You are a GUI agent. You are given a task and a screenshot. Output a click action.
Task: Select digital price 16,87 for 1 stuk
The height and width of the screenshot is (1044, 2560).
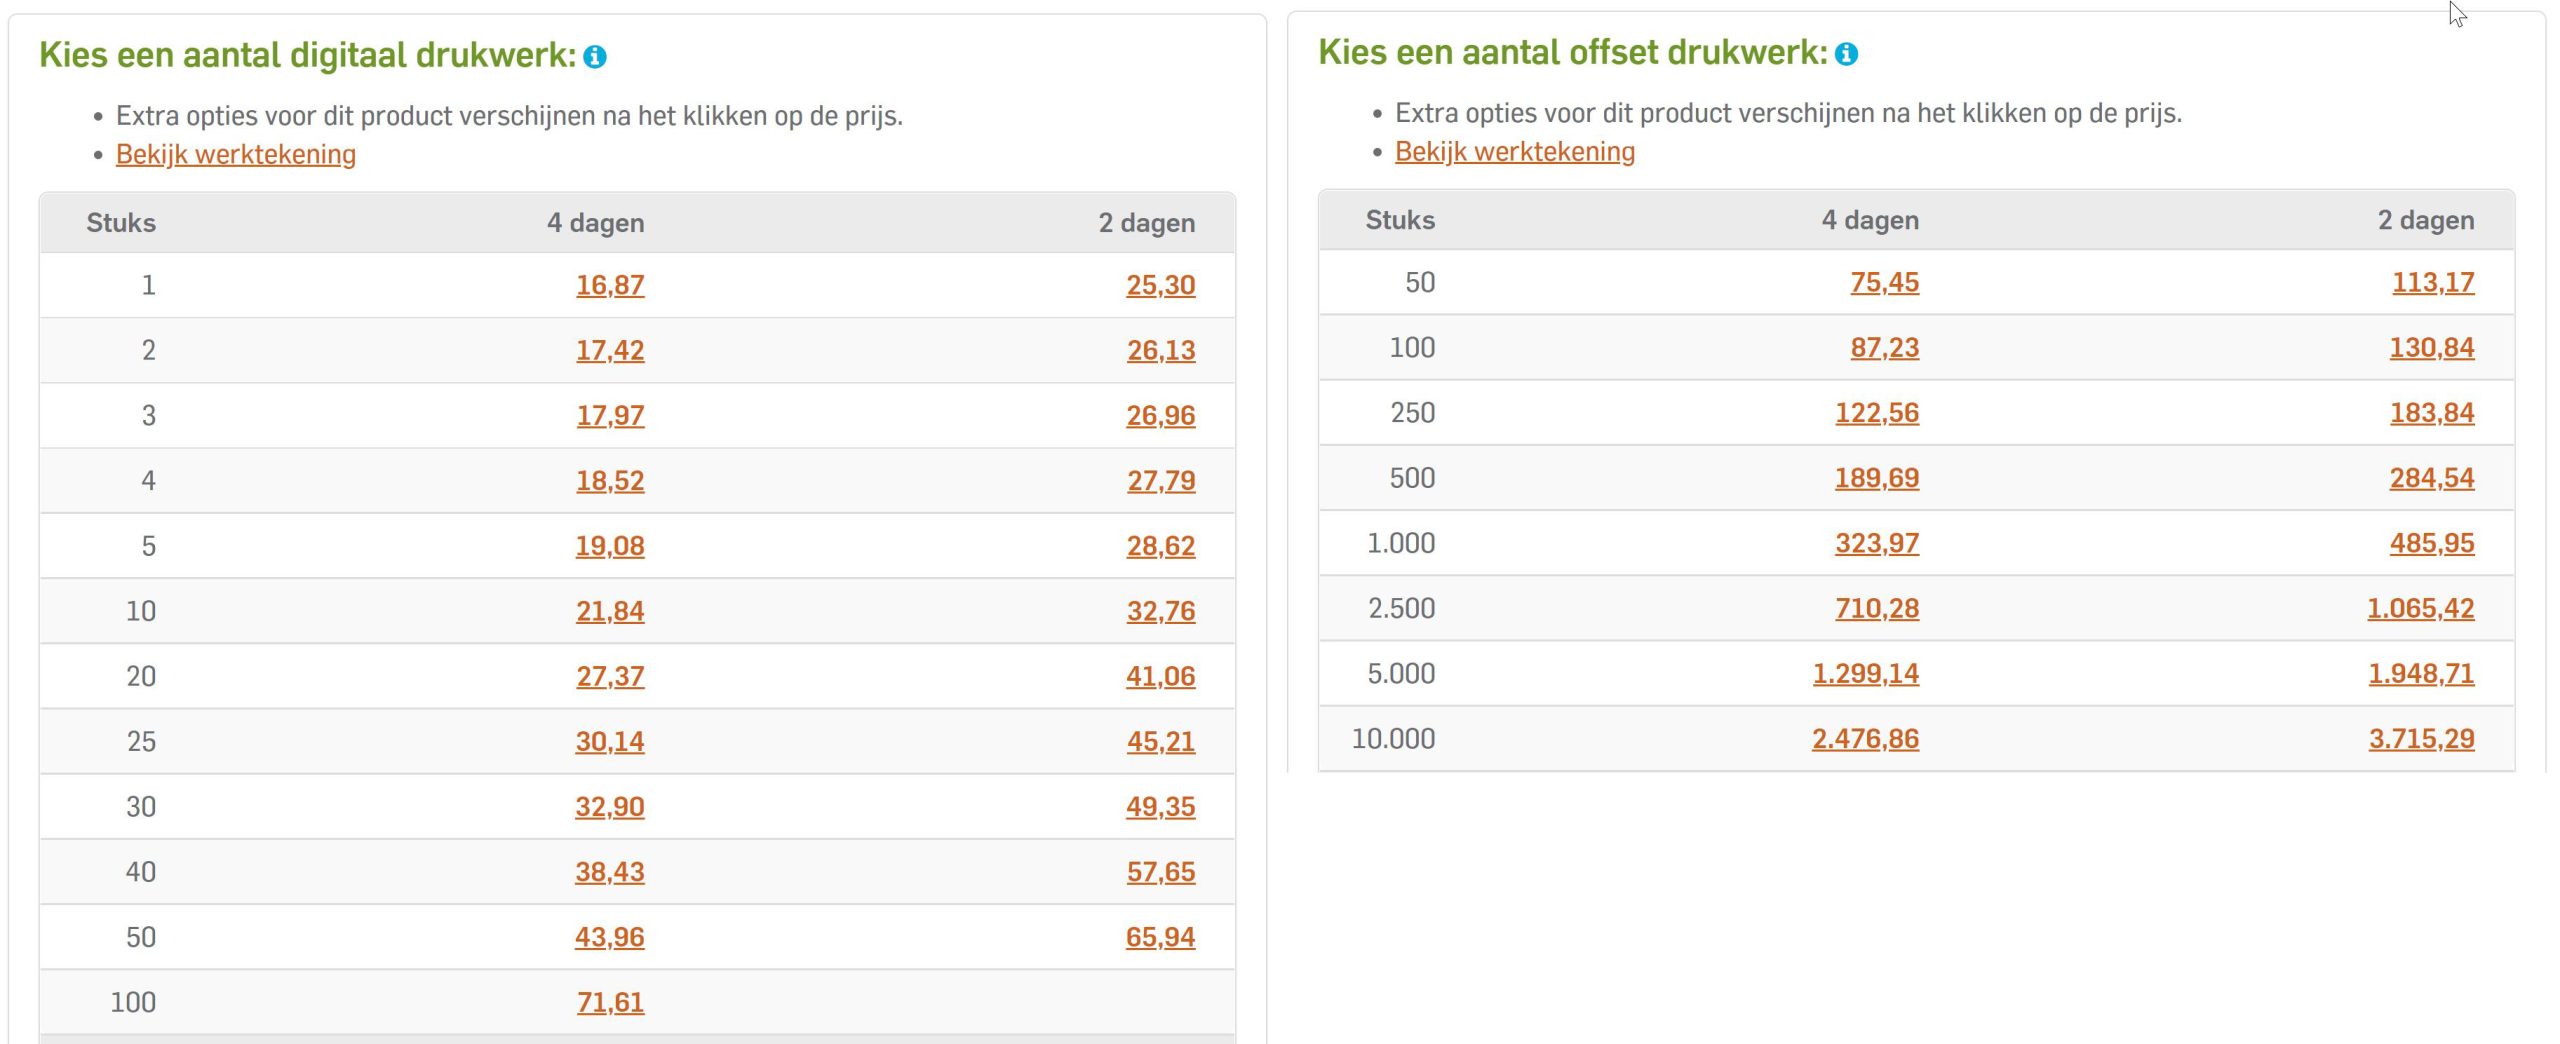pyautogui.click(x=610, y=285)
